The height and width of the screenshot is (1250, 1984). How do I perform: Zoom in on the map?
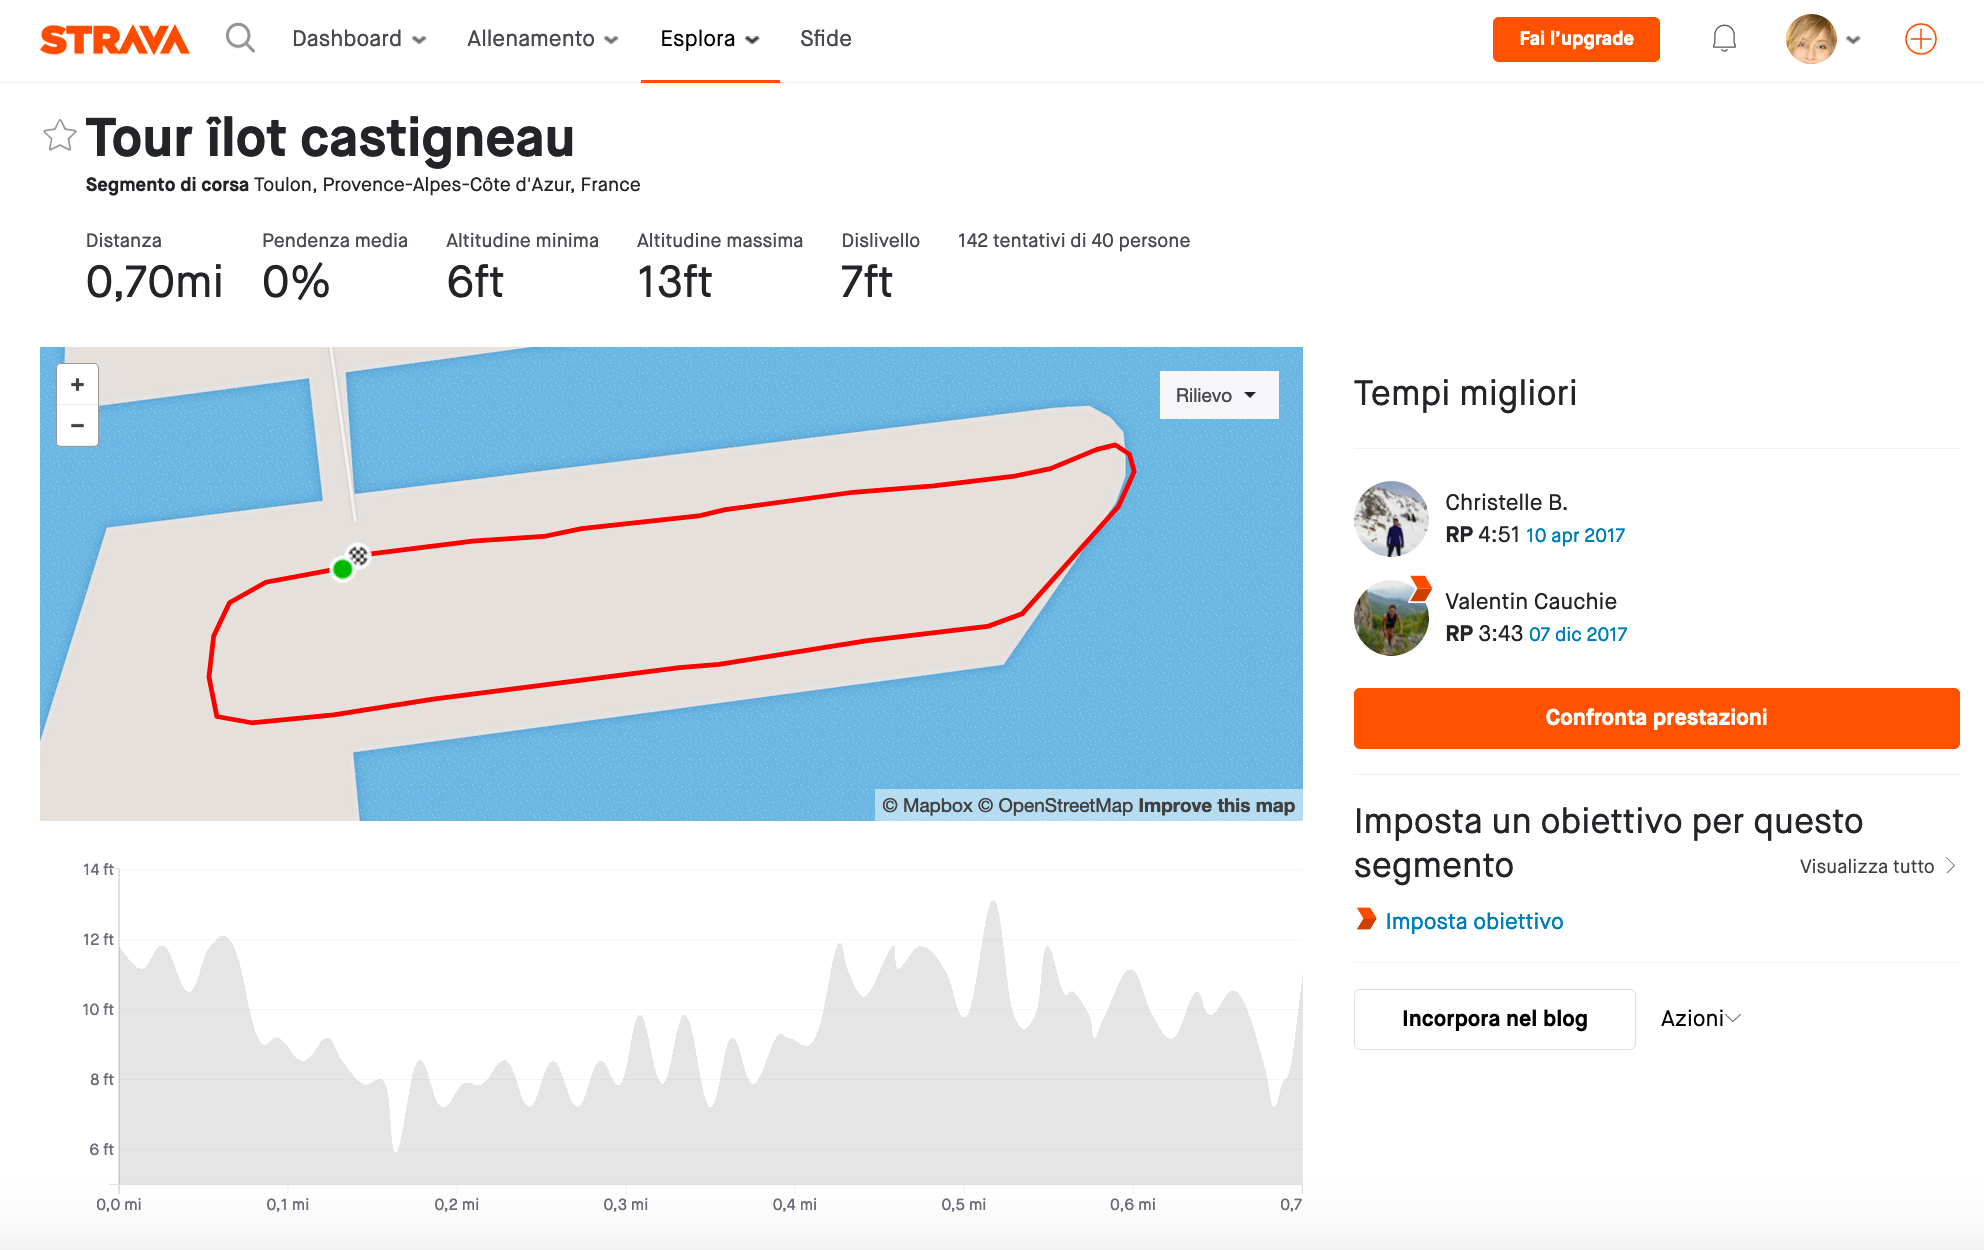click(x=77, y=385)
